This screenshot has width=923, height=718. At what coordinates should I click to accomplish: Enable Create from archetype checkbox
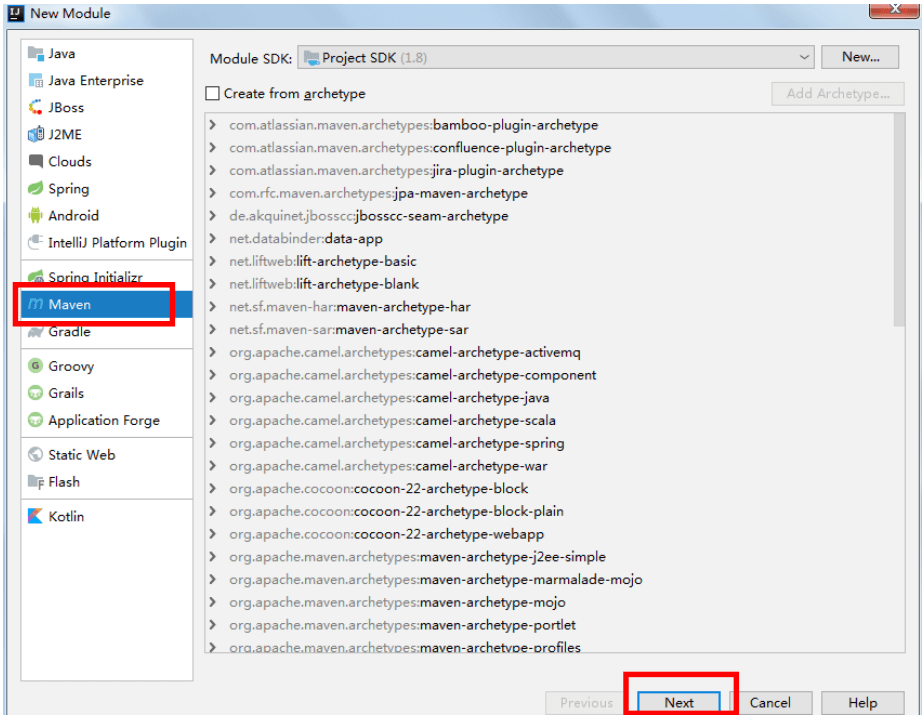click(213, 94)
